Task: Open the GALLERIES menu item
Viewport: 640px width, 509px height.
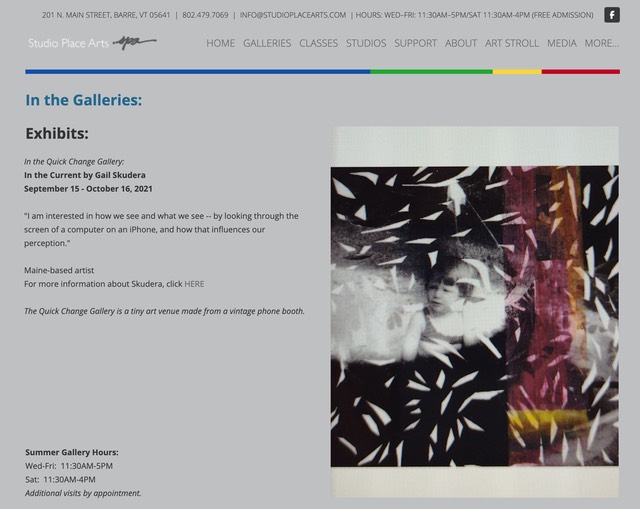Action: pos(267,43)
